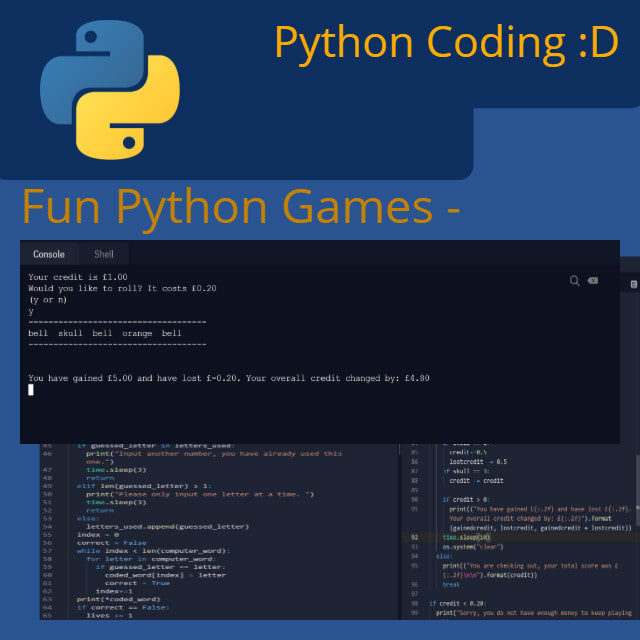Click 'if credit > 0:' on line 90

click(x=465, y=500)
